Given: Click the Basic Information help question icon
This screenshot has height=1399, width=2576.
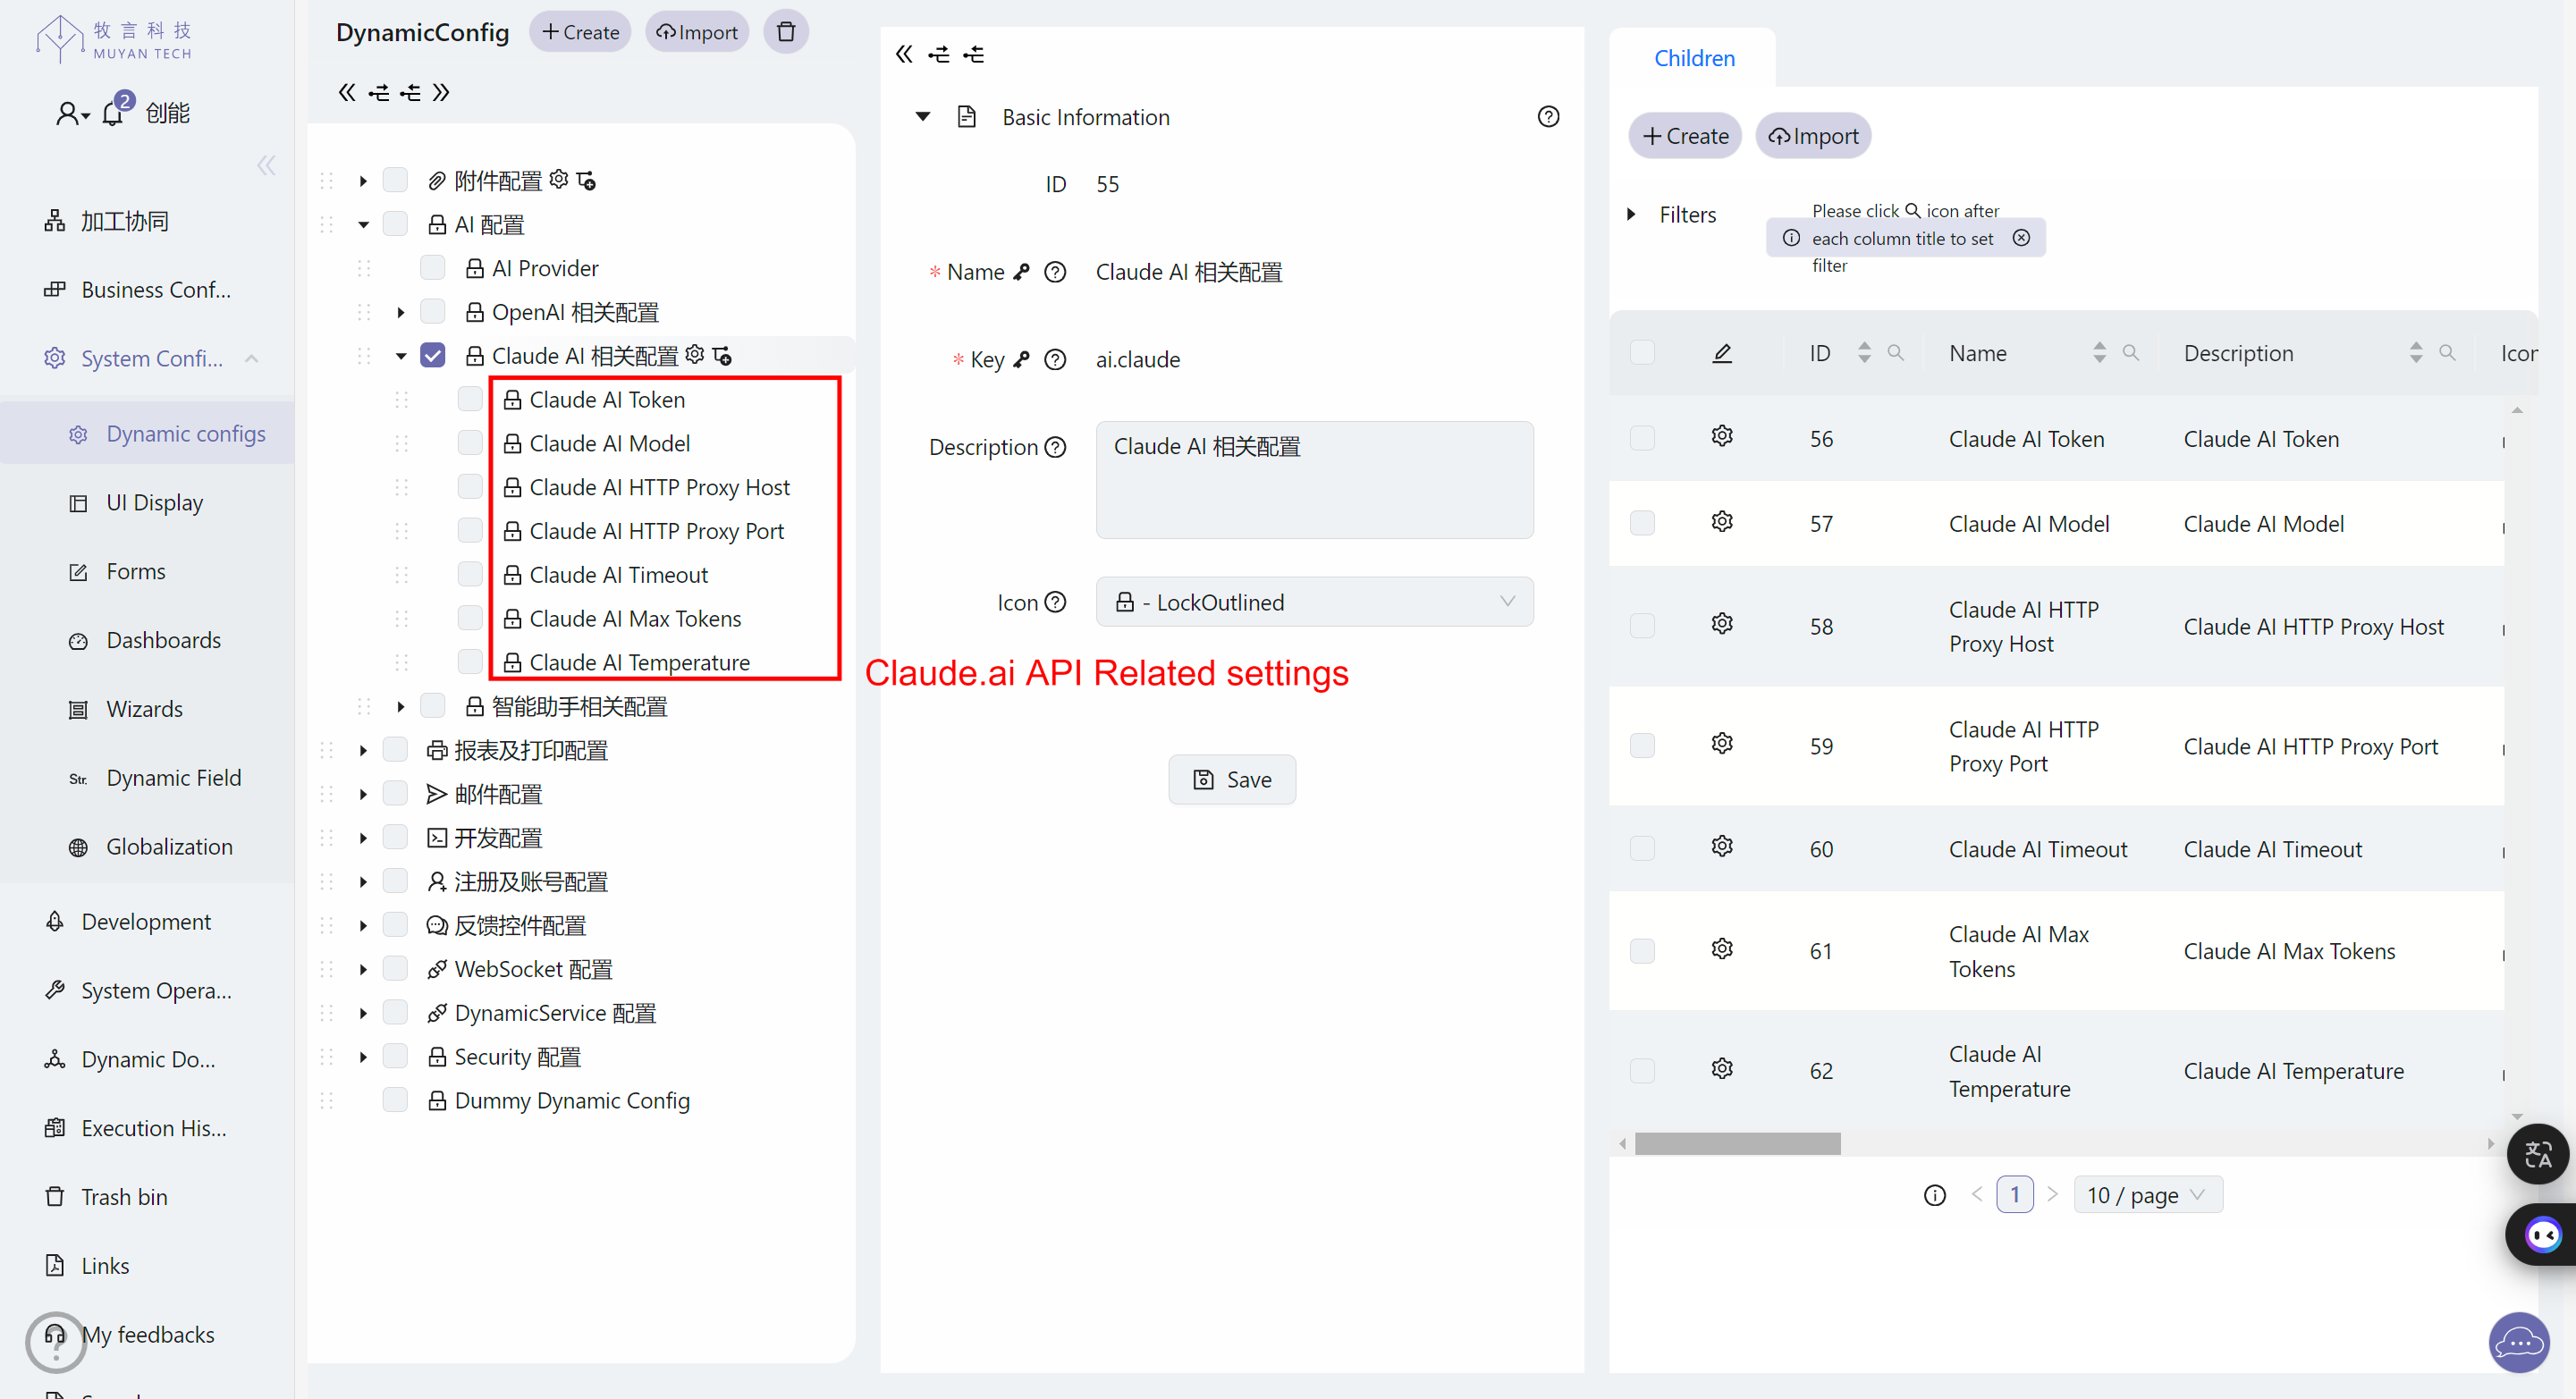Looking at the screenshot, I should tap(1548, 117).
